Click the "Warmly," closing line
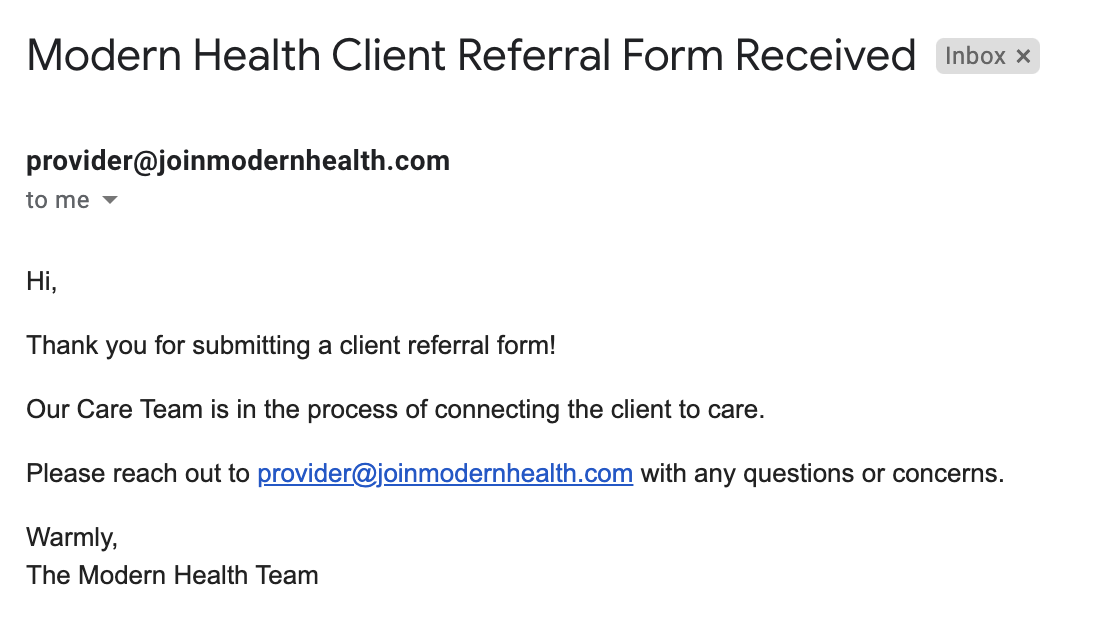This screenshot has width=1116, height=636. click(x=72, y=538)
